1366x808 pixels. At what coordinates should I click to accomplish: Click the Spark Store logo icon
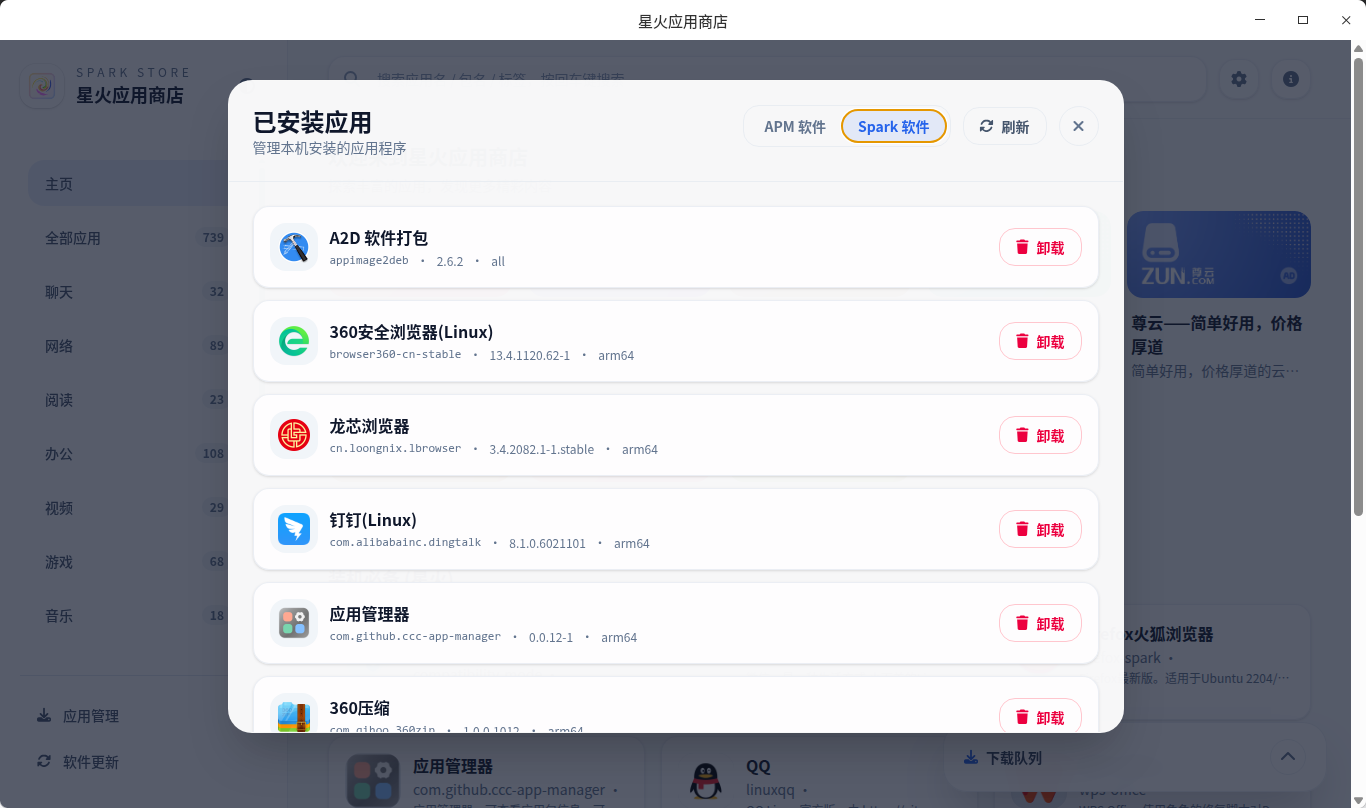(x=42, y=86)
